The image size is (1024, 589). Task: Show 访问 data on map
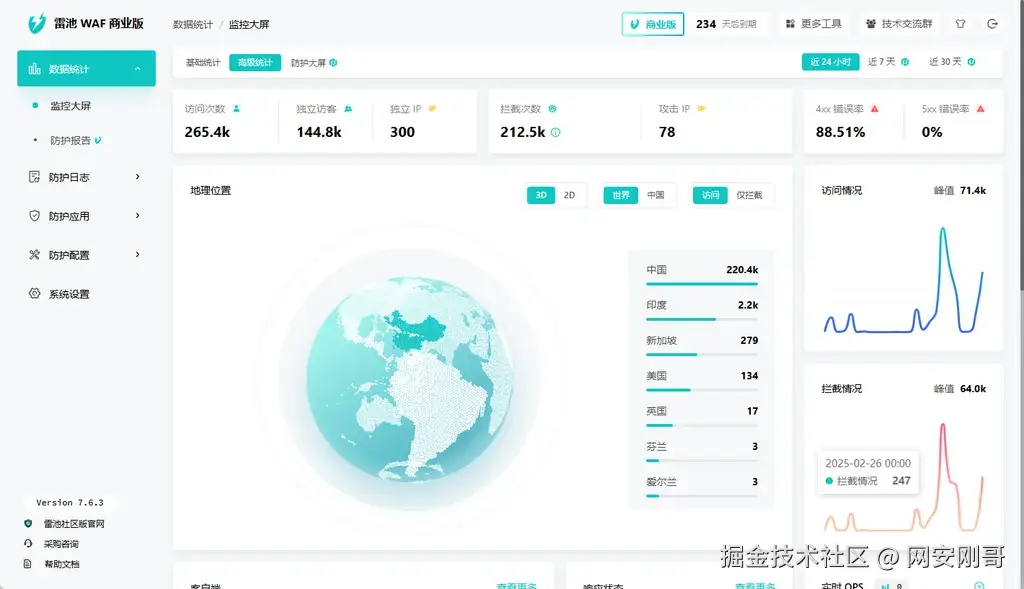coord(710,195)
